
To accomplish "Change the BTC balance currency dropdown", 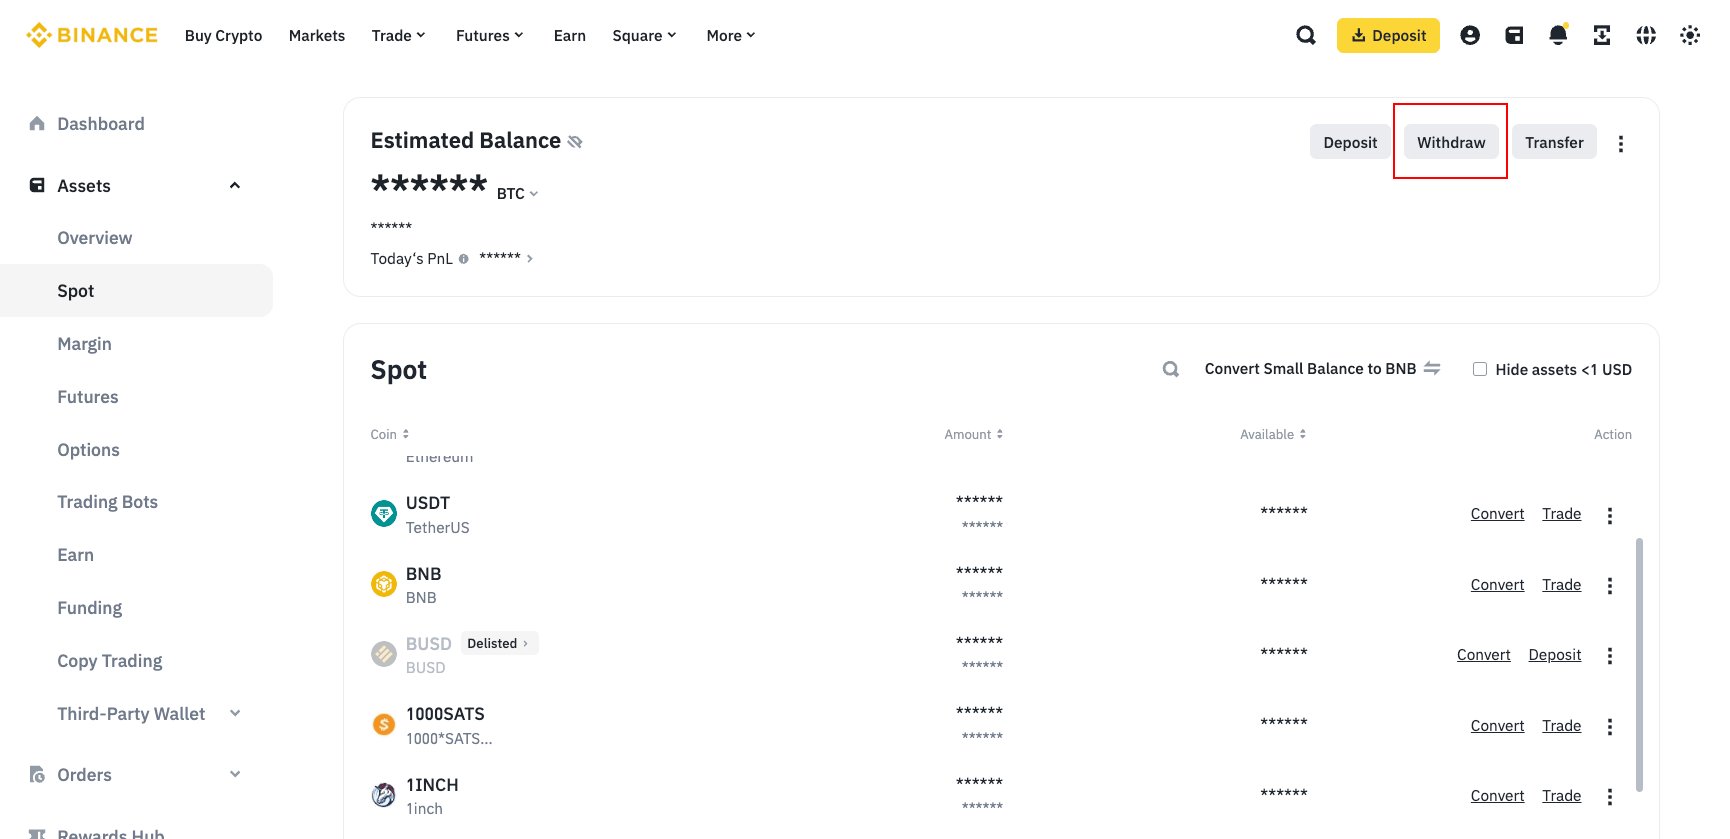I will (518, 194).
